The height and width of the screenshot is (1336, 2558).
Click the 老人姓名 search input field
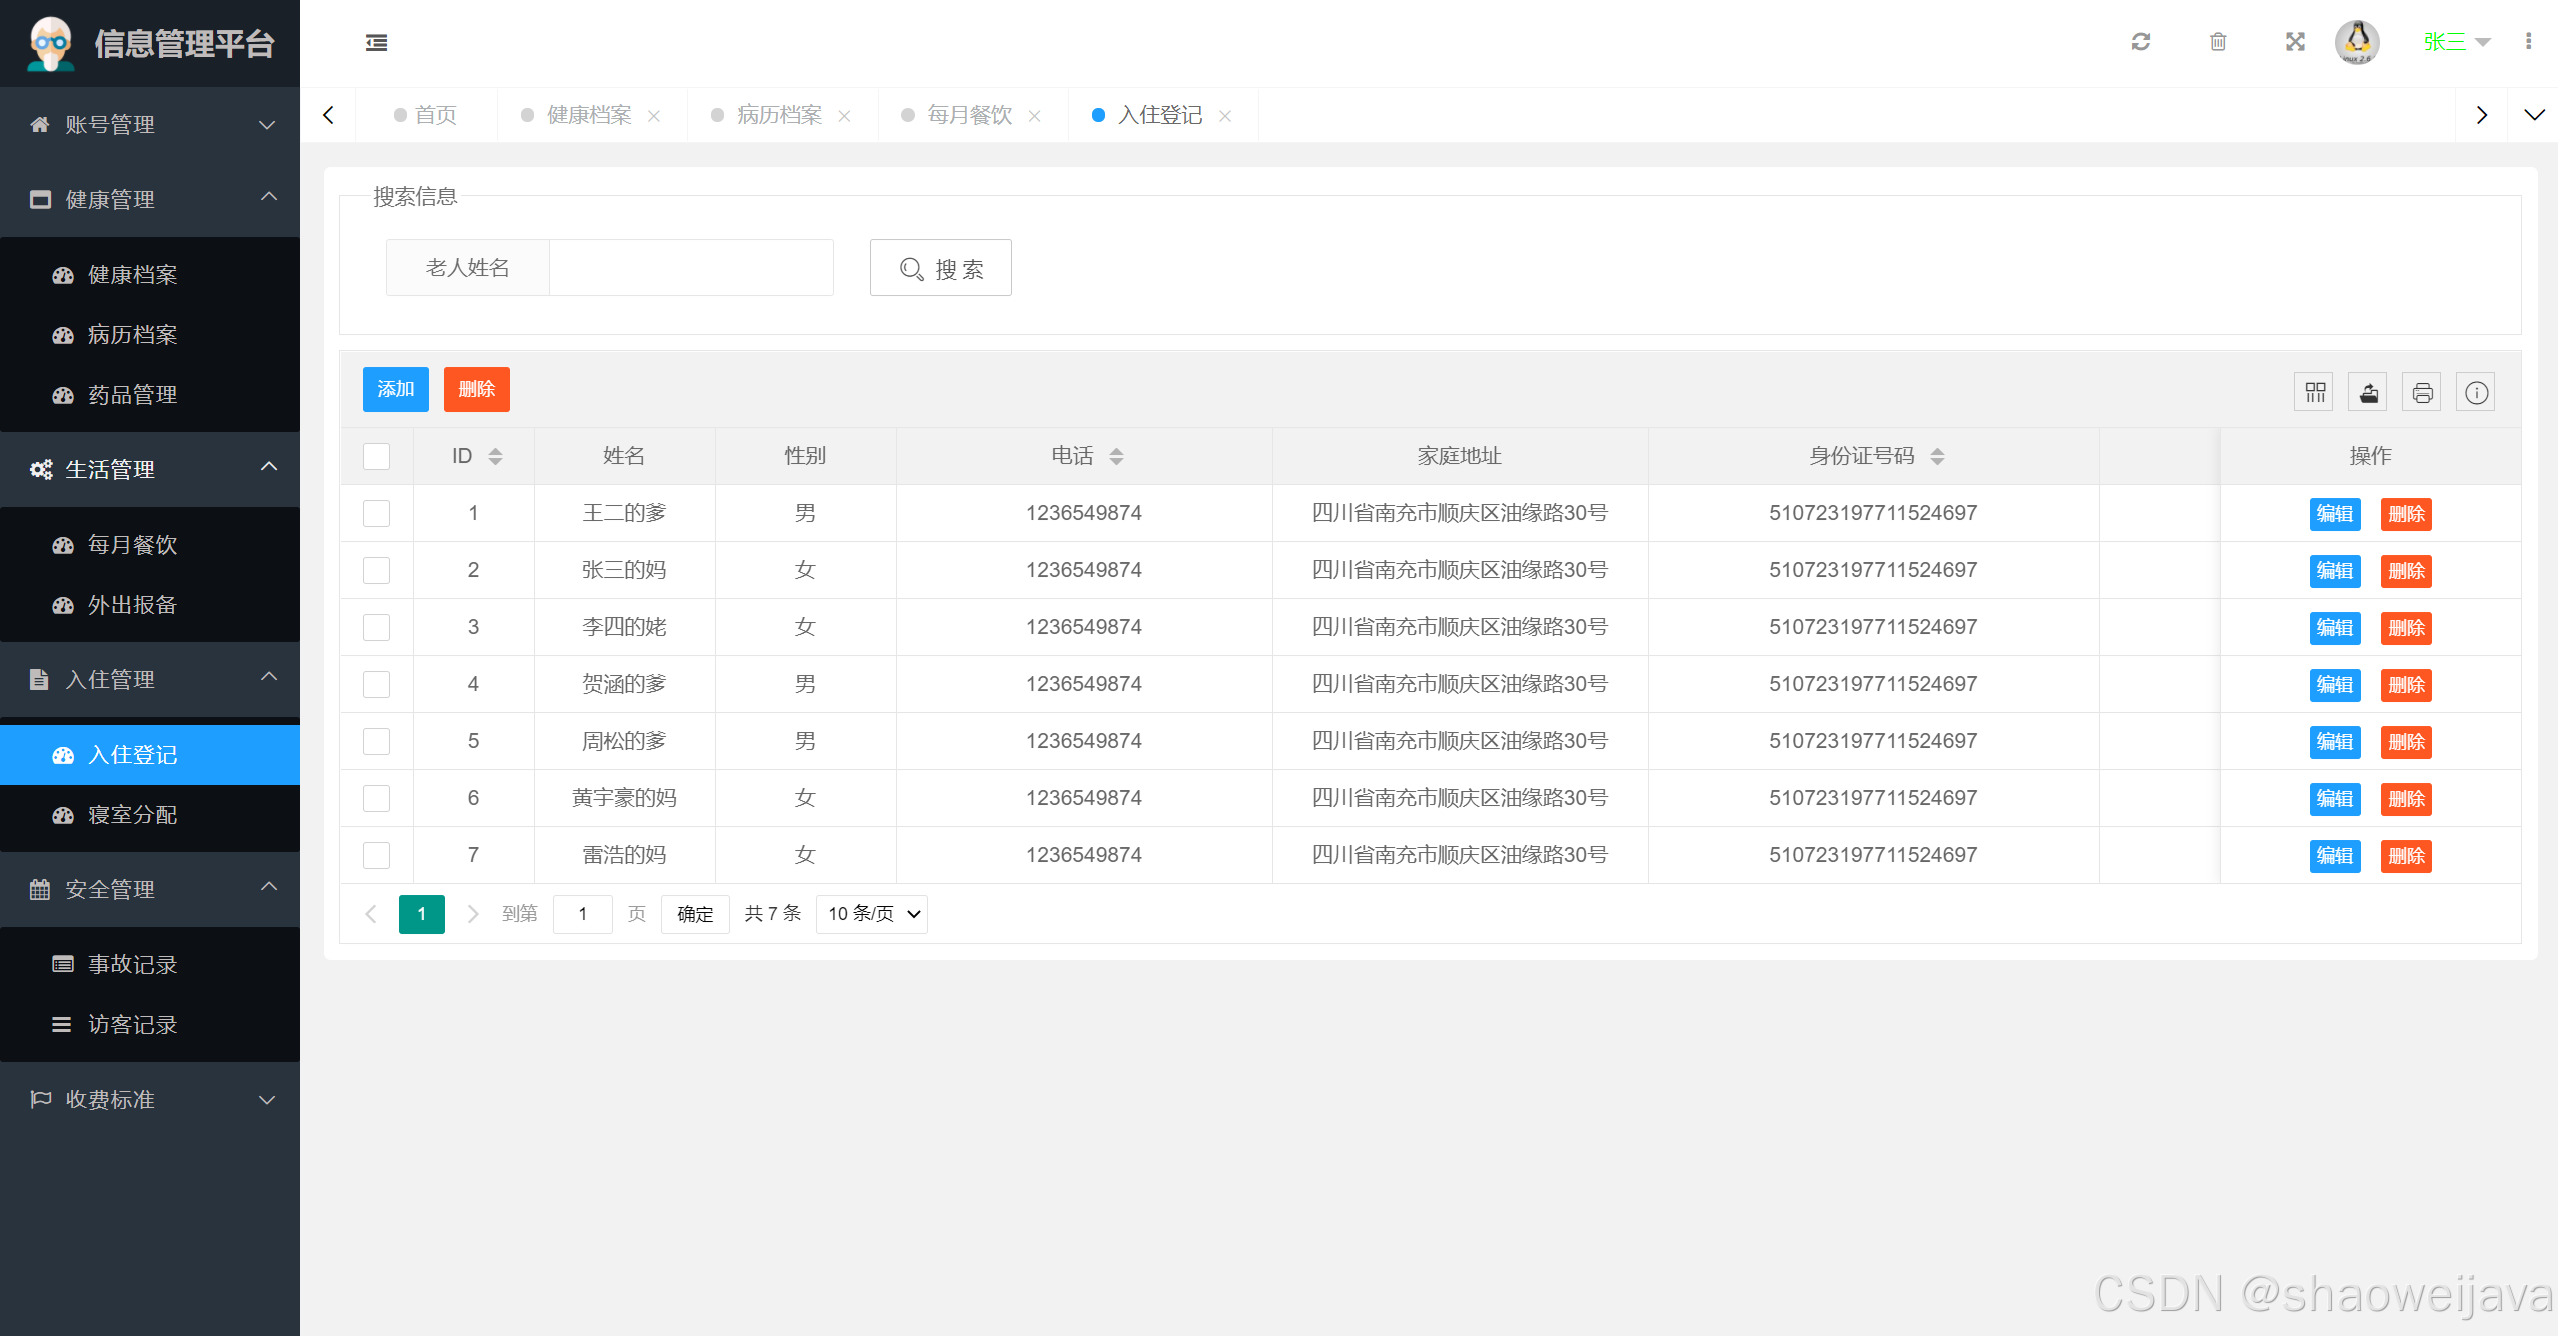coord(691,267)
